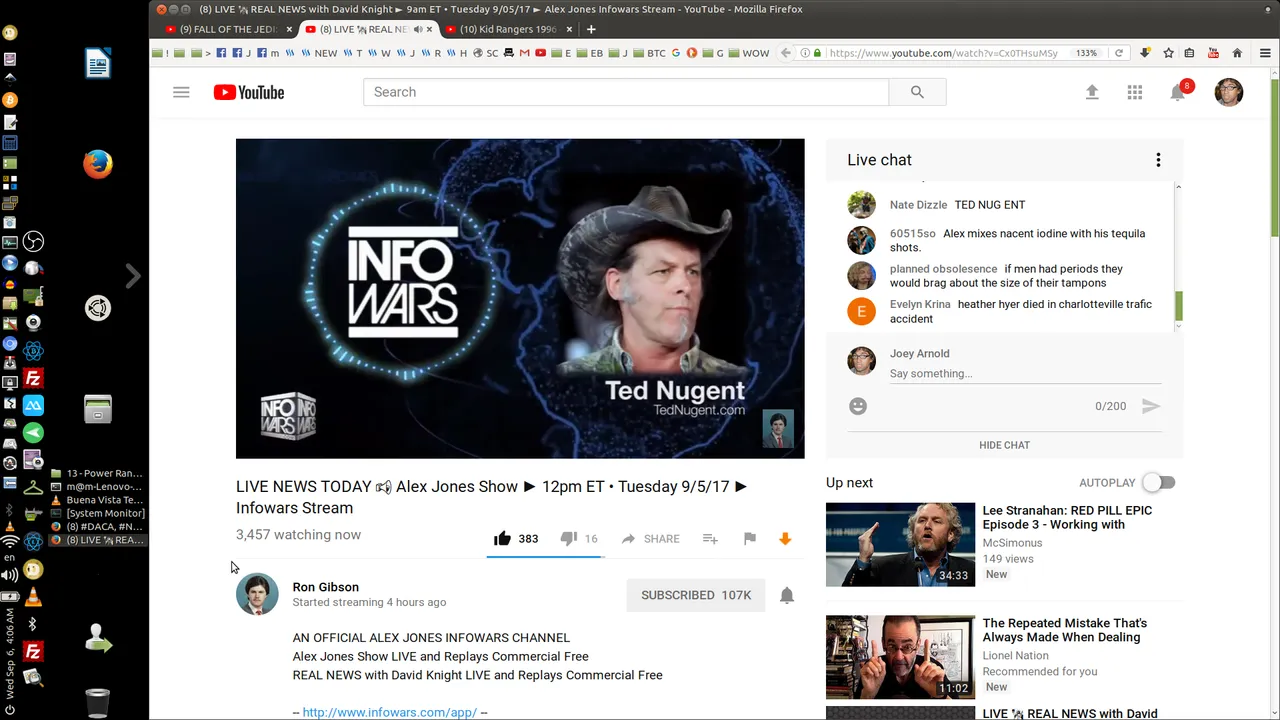Open the WOW bookmarks folder
Image resolution: width=1280 pixels, height=720 pixels.
(x=749, y=53)
